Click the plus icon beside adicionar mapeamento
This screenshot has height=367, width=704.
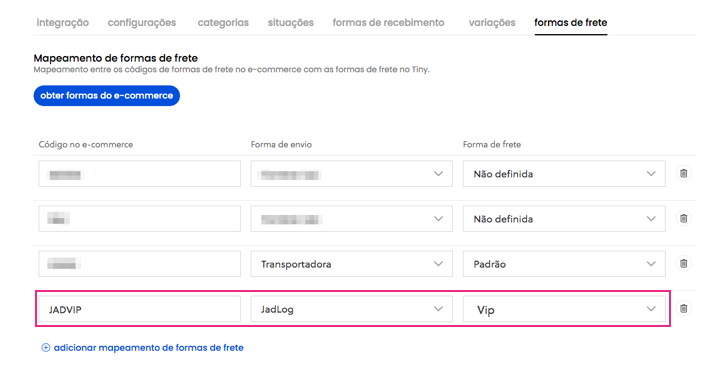pyautogui.click(x=45, y=348)
